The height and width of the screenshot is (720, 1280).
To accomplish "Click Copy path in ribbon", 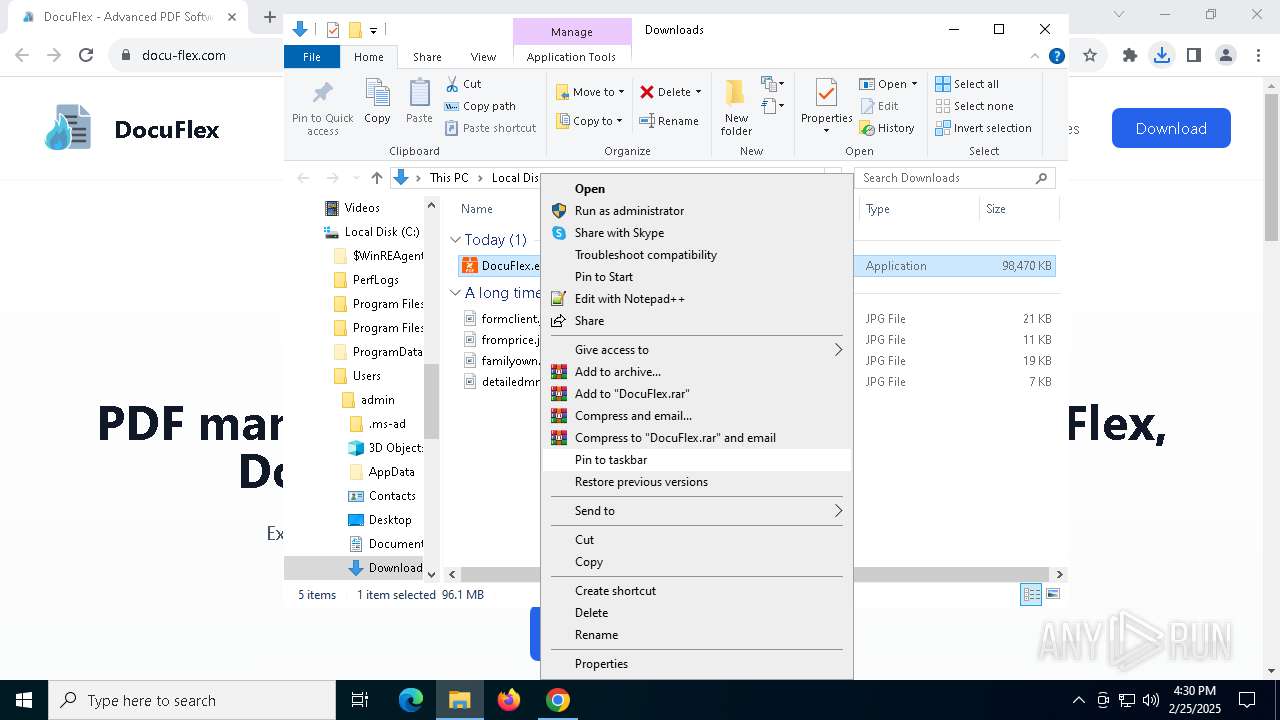I will click(x=480, y=106).
